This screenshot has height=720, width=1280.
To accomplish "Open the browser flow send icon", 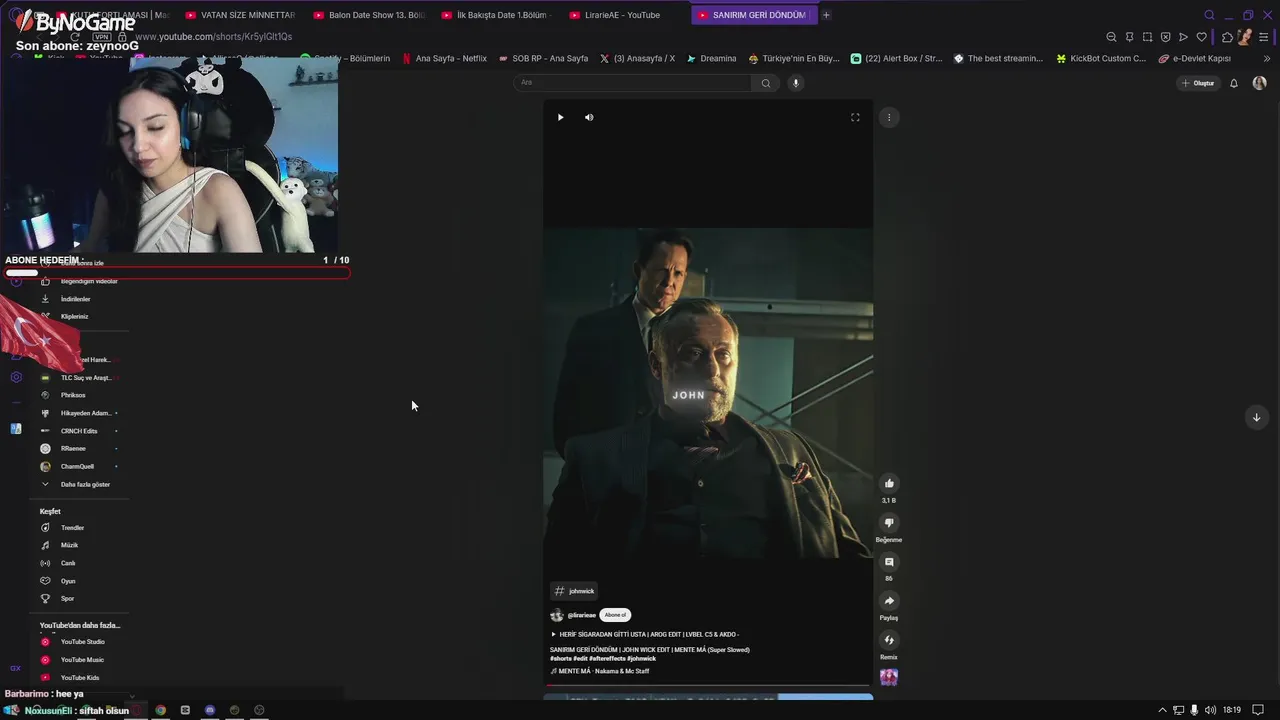I will (1183, 37).
